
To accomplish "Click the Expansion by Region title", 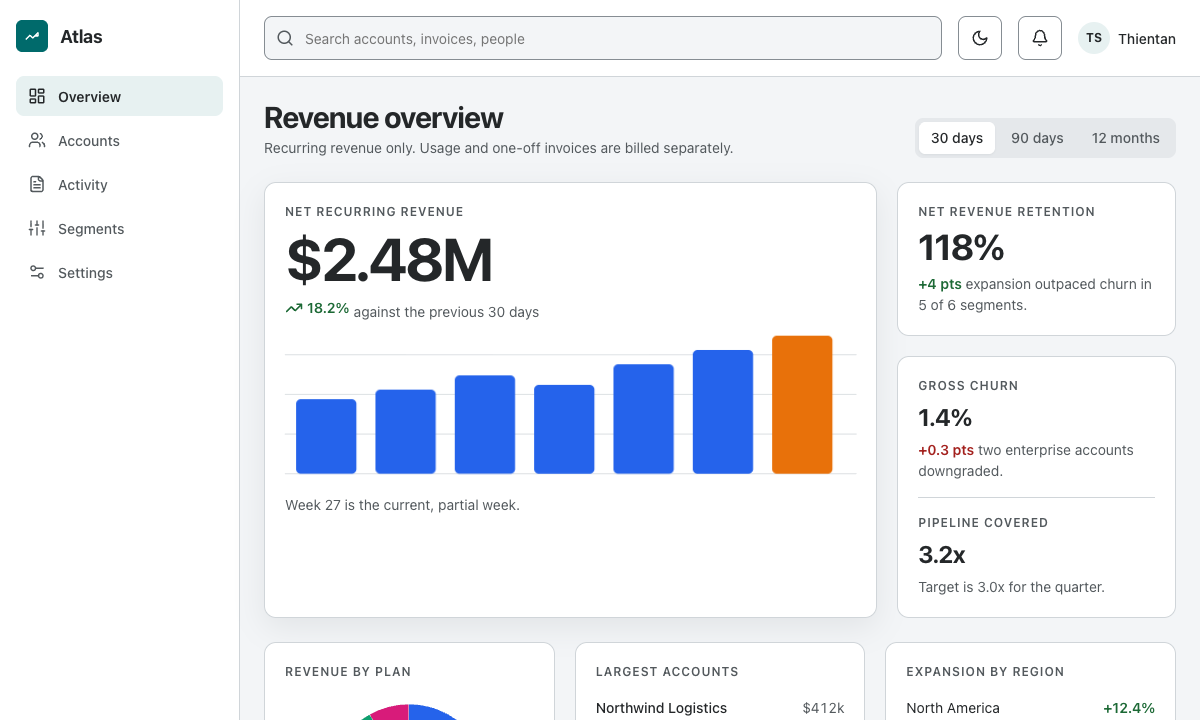I will pyautogui.click(x=985, y=672).
